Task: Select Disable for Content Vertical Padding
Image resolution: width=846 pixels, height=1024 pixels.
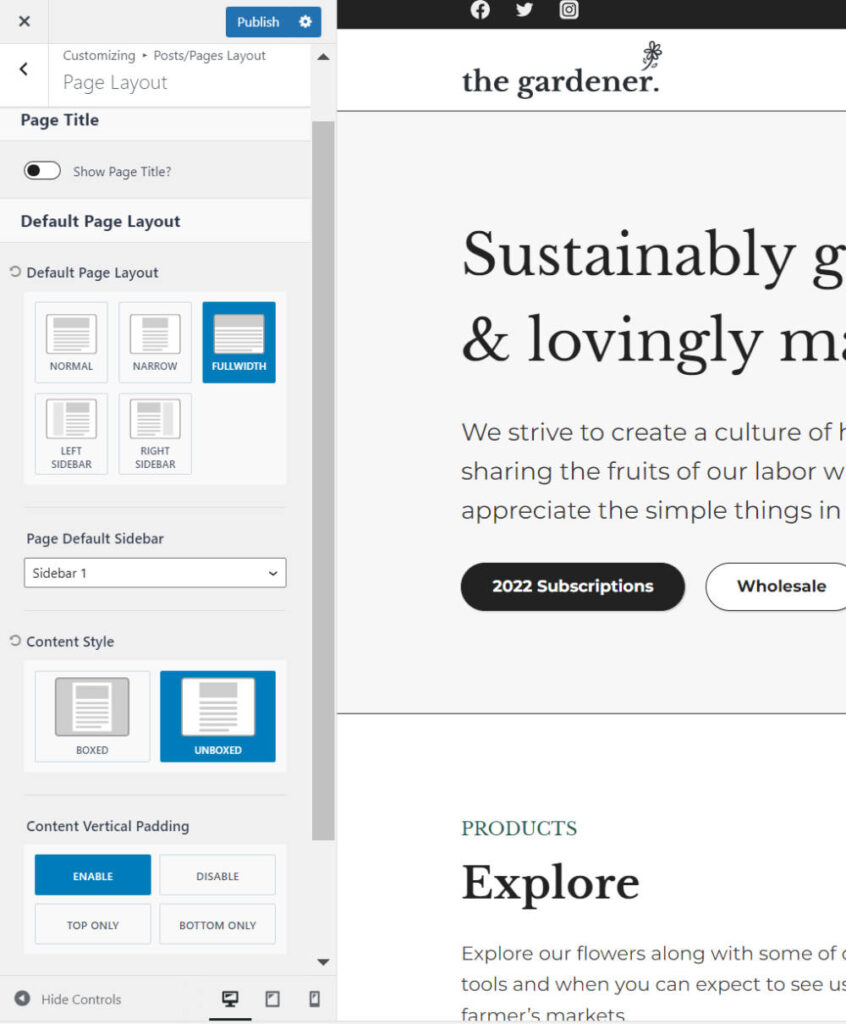Action: coord(217,875)
